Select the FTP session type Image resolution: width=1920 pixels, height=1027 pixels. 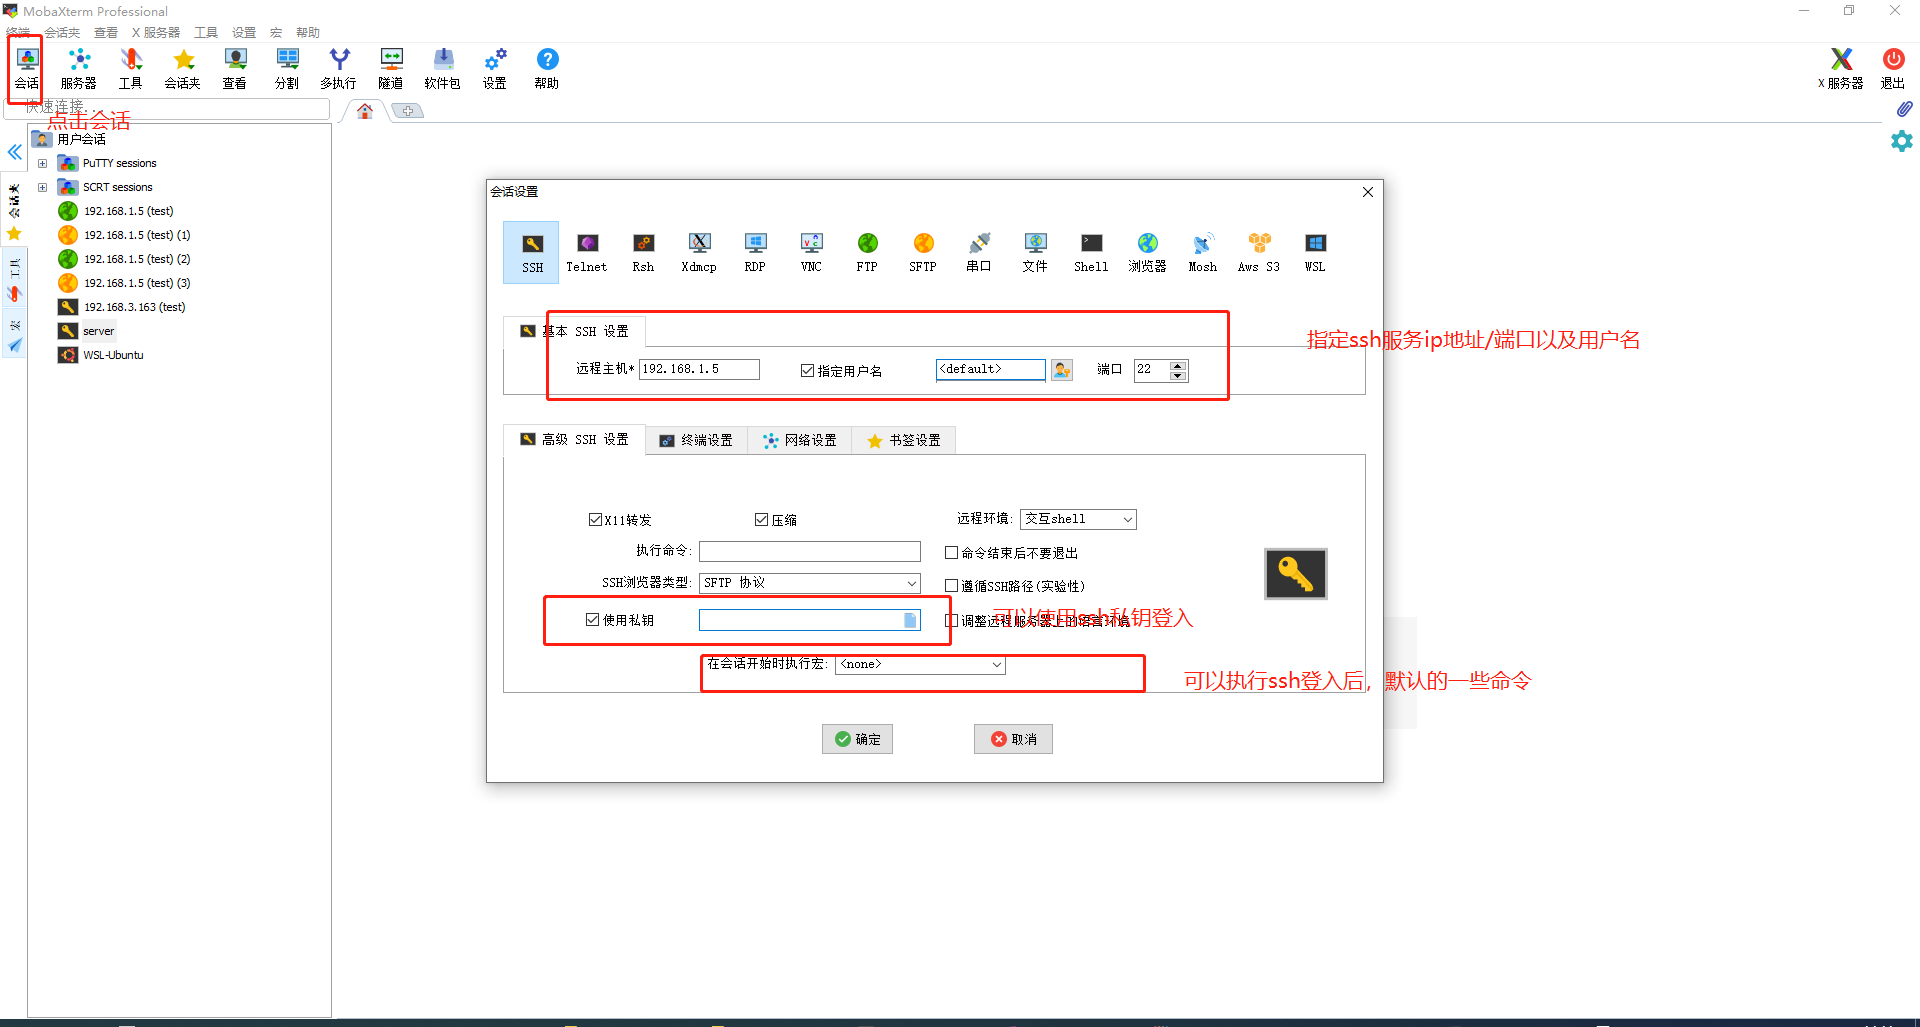click(867, 252)
